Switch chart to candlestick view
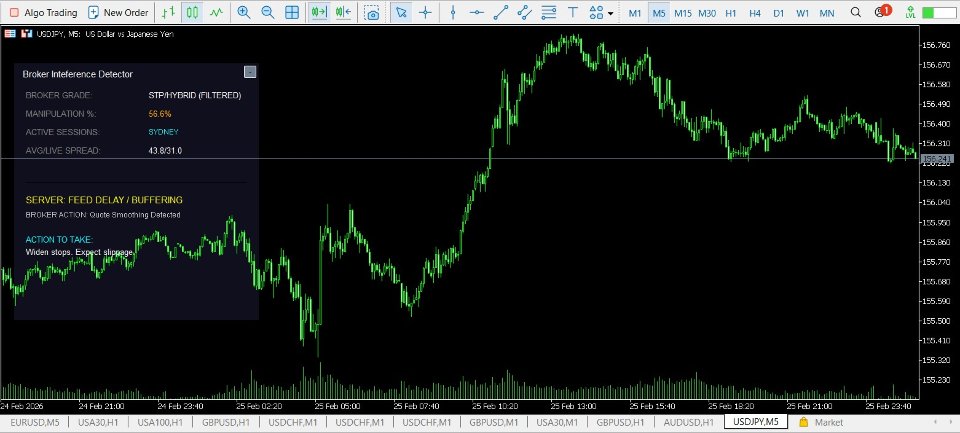The width and height of the screenshot is (960, 433). 193,12
